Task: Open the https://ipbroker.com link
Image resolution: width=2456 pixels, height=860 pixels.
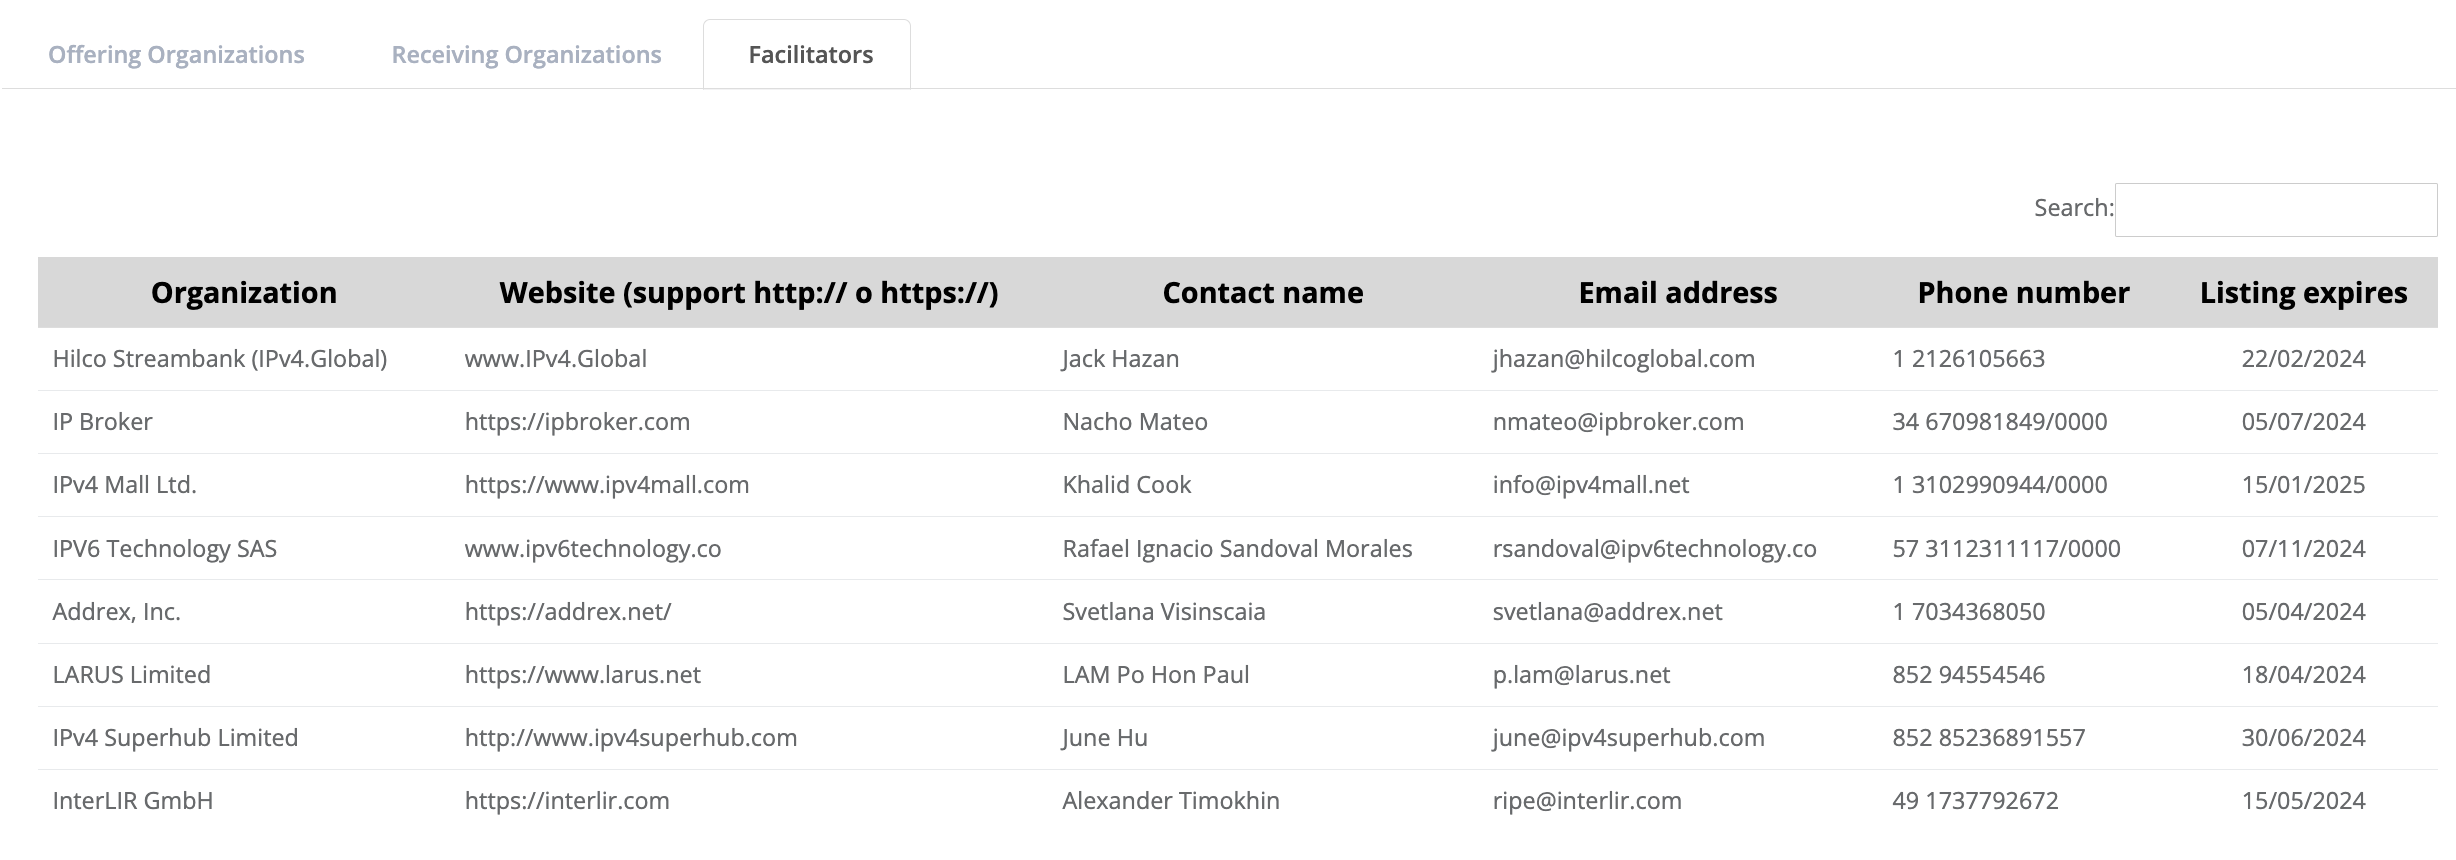Action: pos(577,422)
